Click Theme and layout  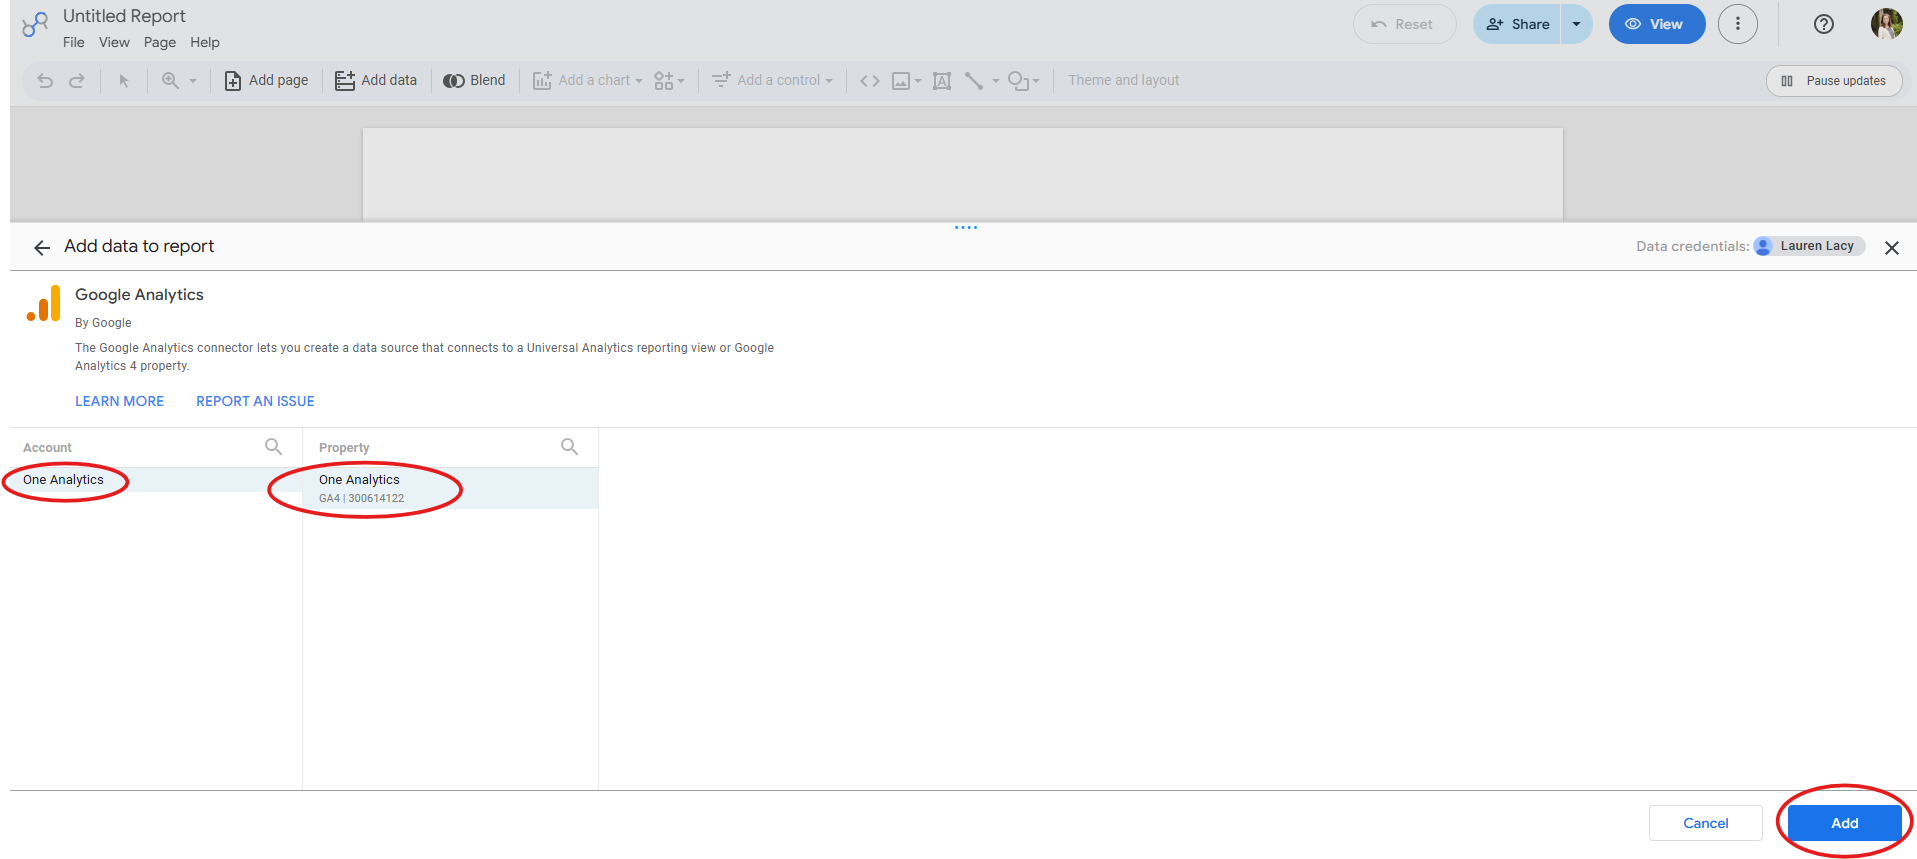click(1124, 81)
